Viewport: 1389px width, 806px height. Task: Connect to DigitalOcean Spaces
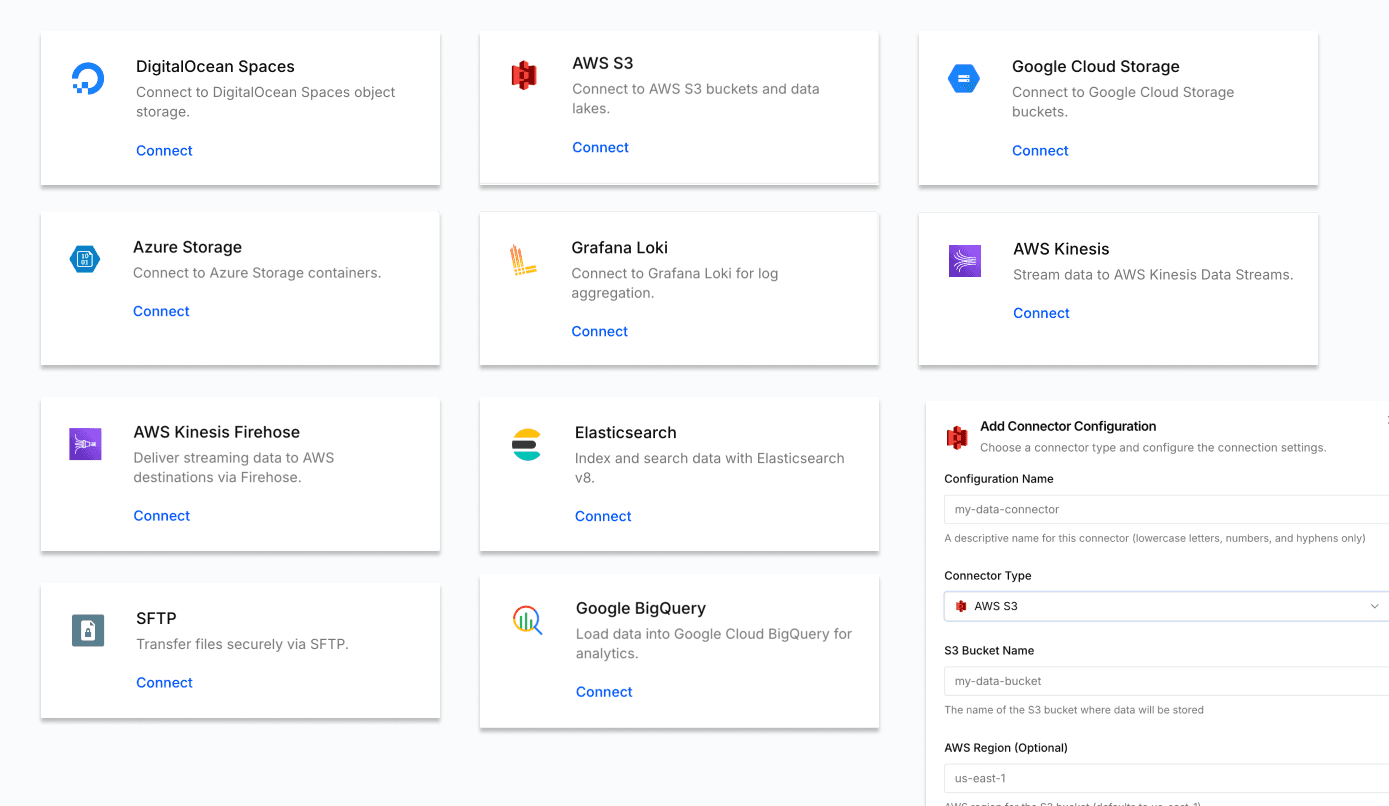click(164, 151)
